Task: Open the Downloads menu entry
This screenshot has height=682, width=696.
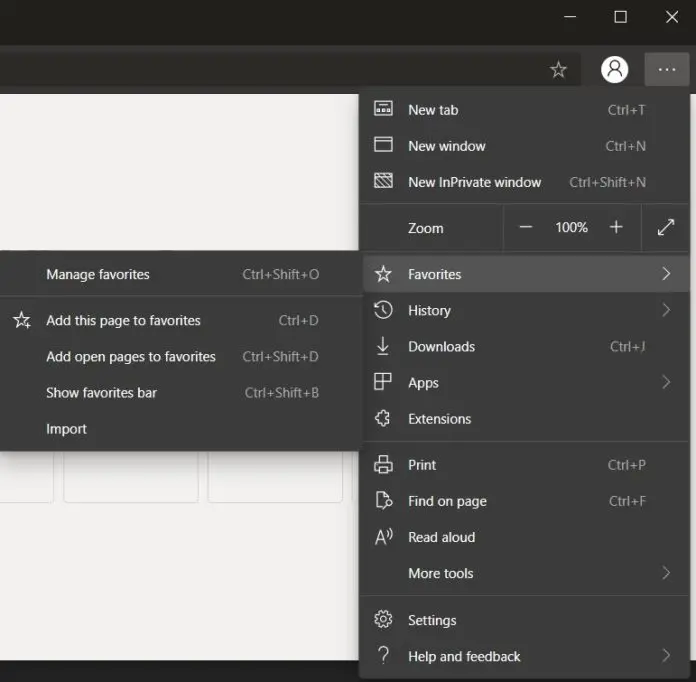Action: (524, 346)
